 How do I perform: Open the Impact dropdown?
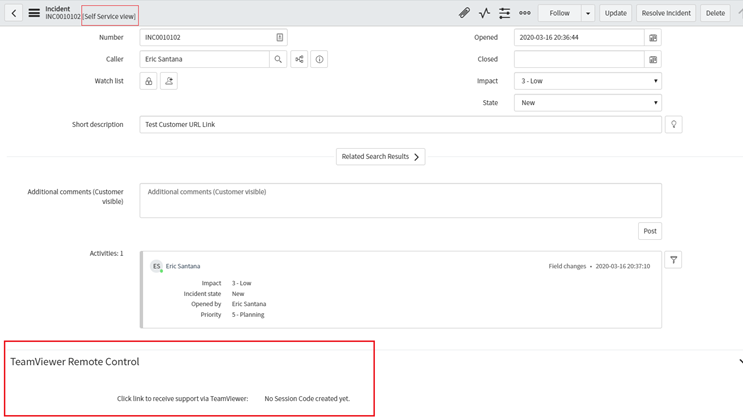click(588, 81)
